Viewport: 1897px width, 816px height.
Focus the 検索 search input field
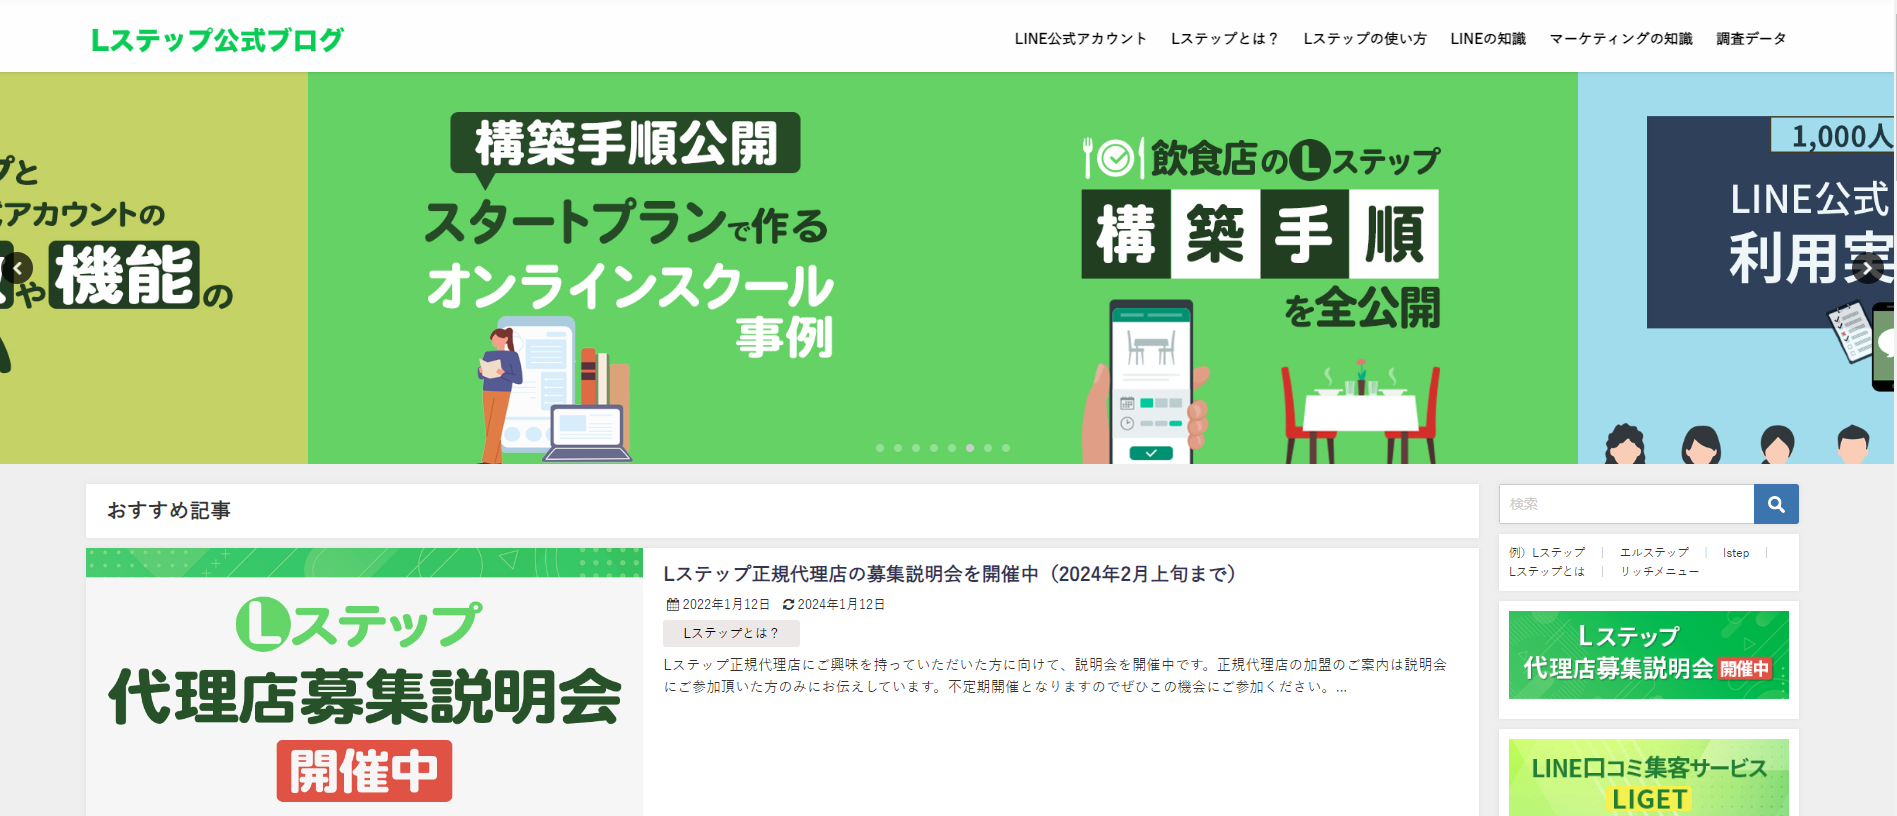pos(1627,504)
